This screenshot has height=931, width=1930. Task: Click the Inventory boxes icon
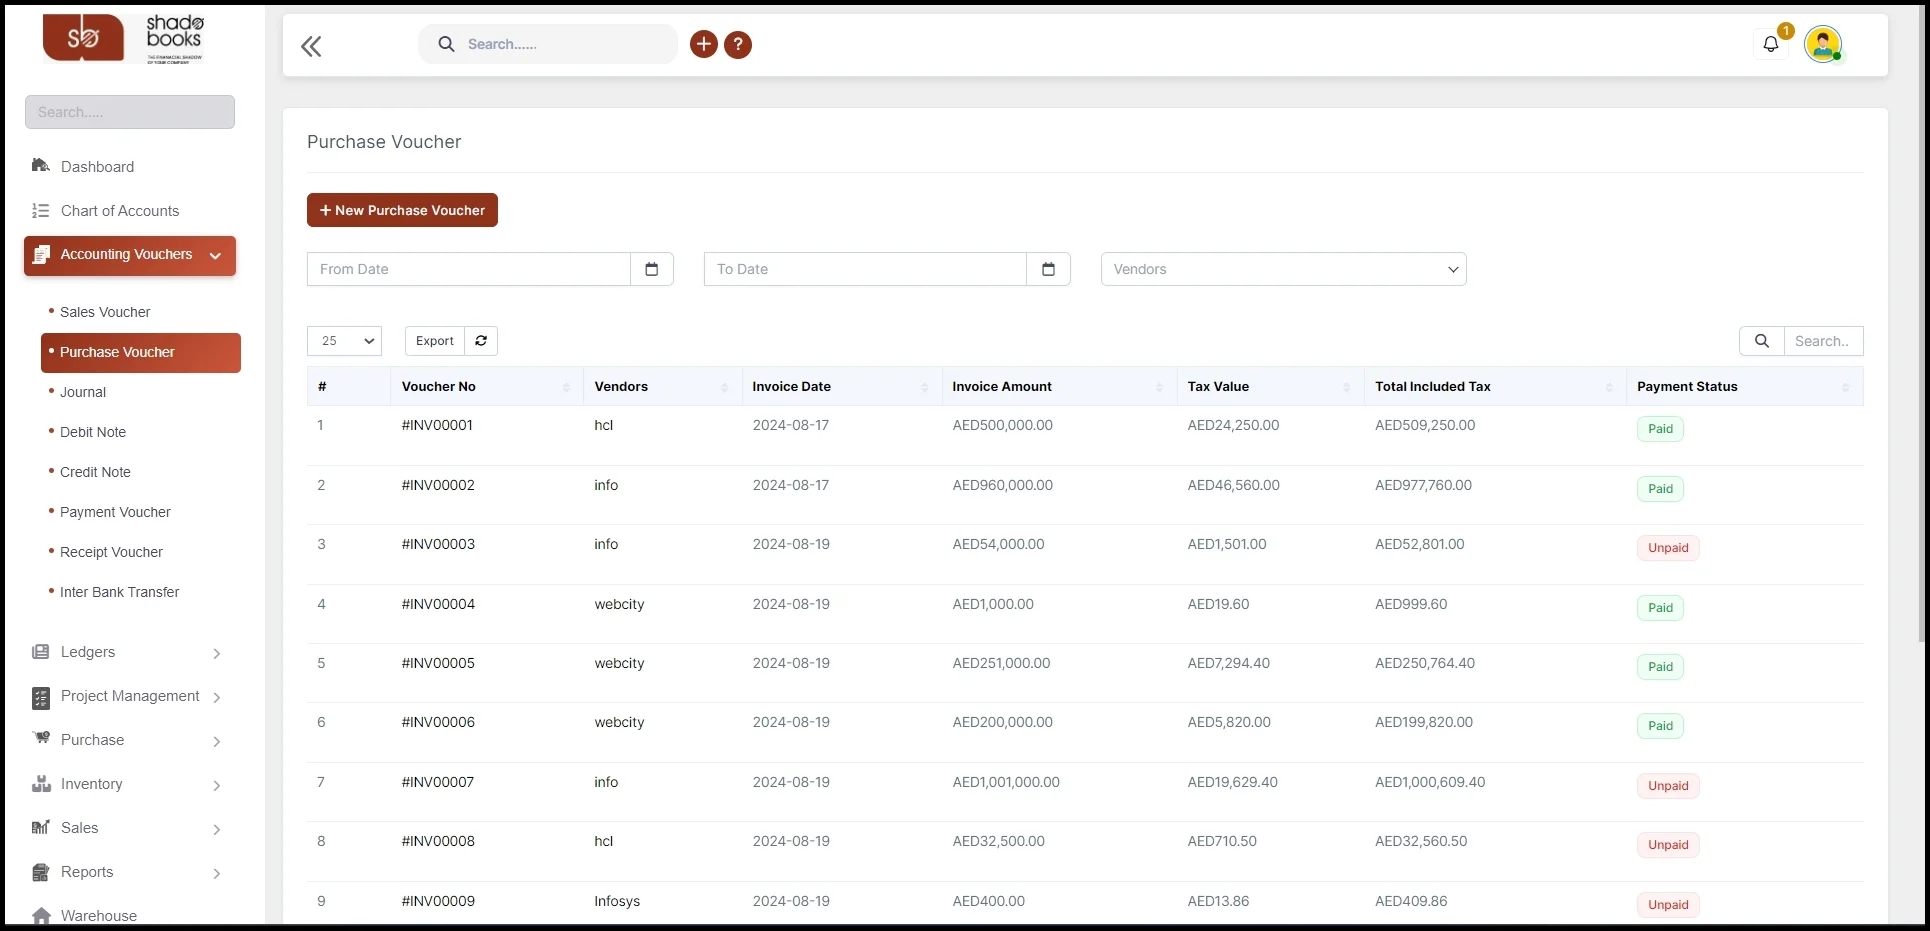[41, 784]
